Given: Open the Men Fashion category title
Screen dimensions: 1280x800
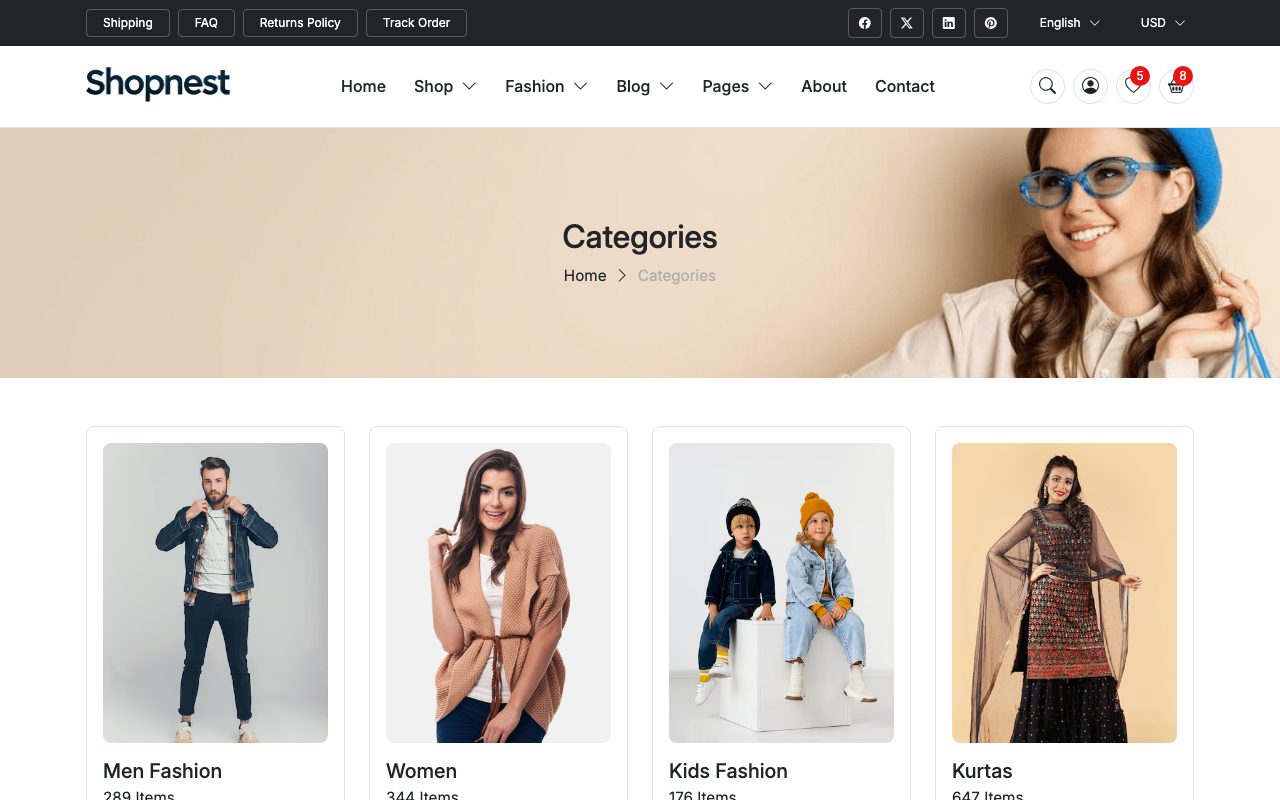Looking at the screenshot, I should coord(162,771).
